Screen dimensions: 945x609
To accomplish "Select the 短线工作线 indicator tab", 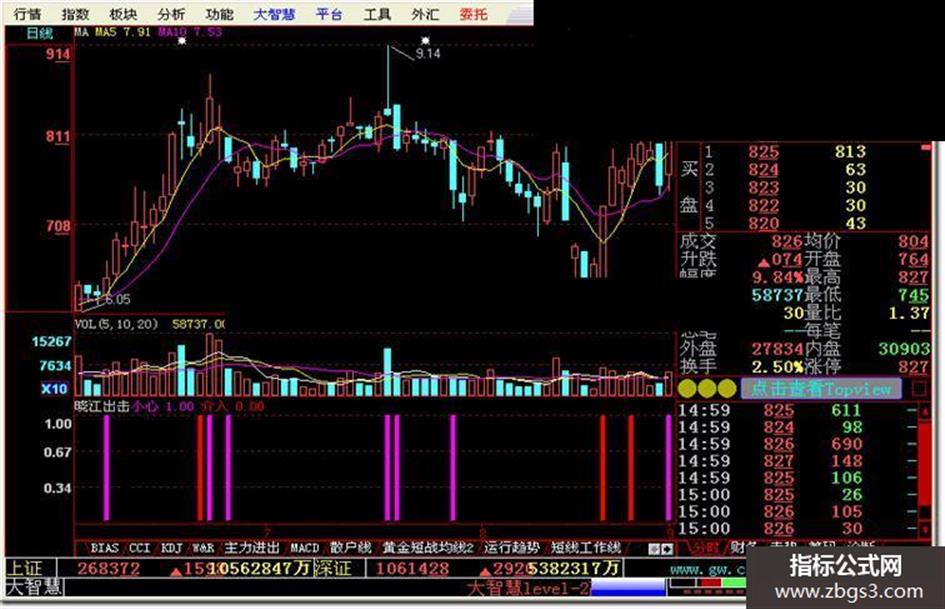I will (586, 547).
